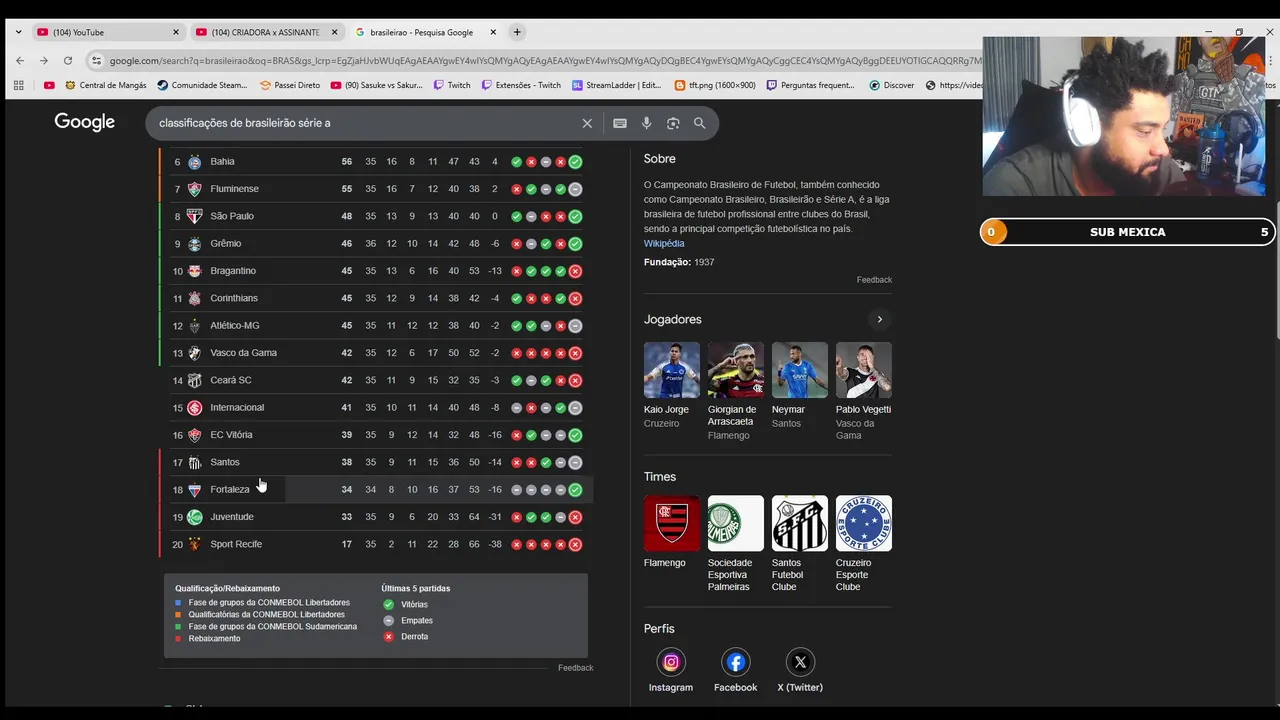
Task: Open Kaio Jorge player card
Action: 671,386
